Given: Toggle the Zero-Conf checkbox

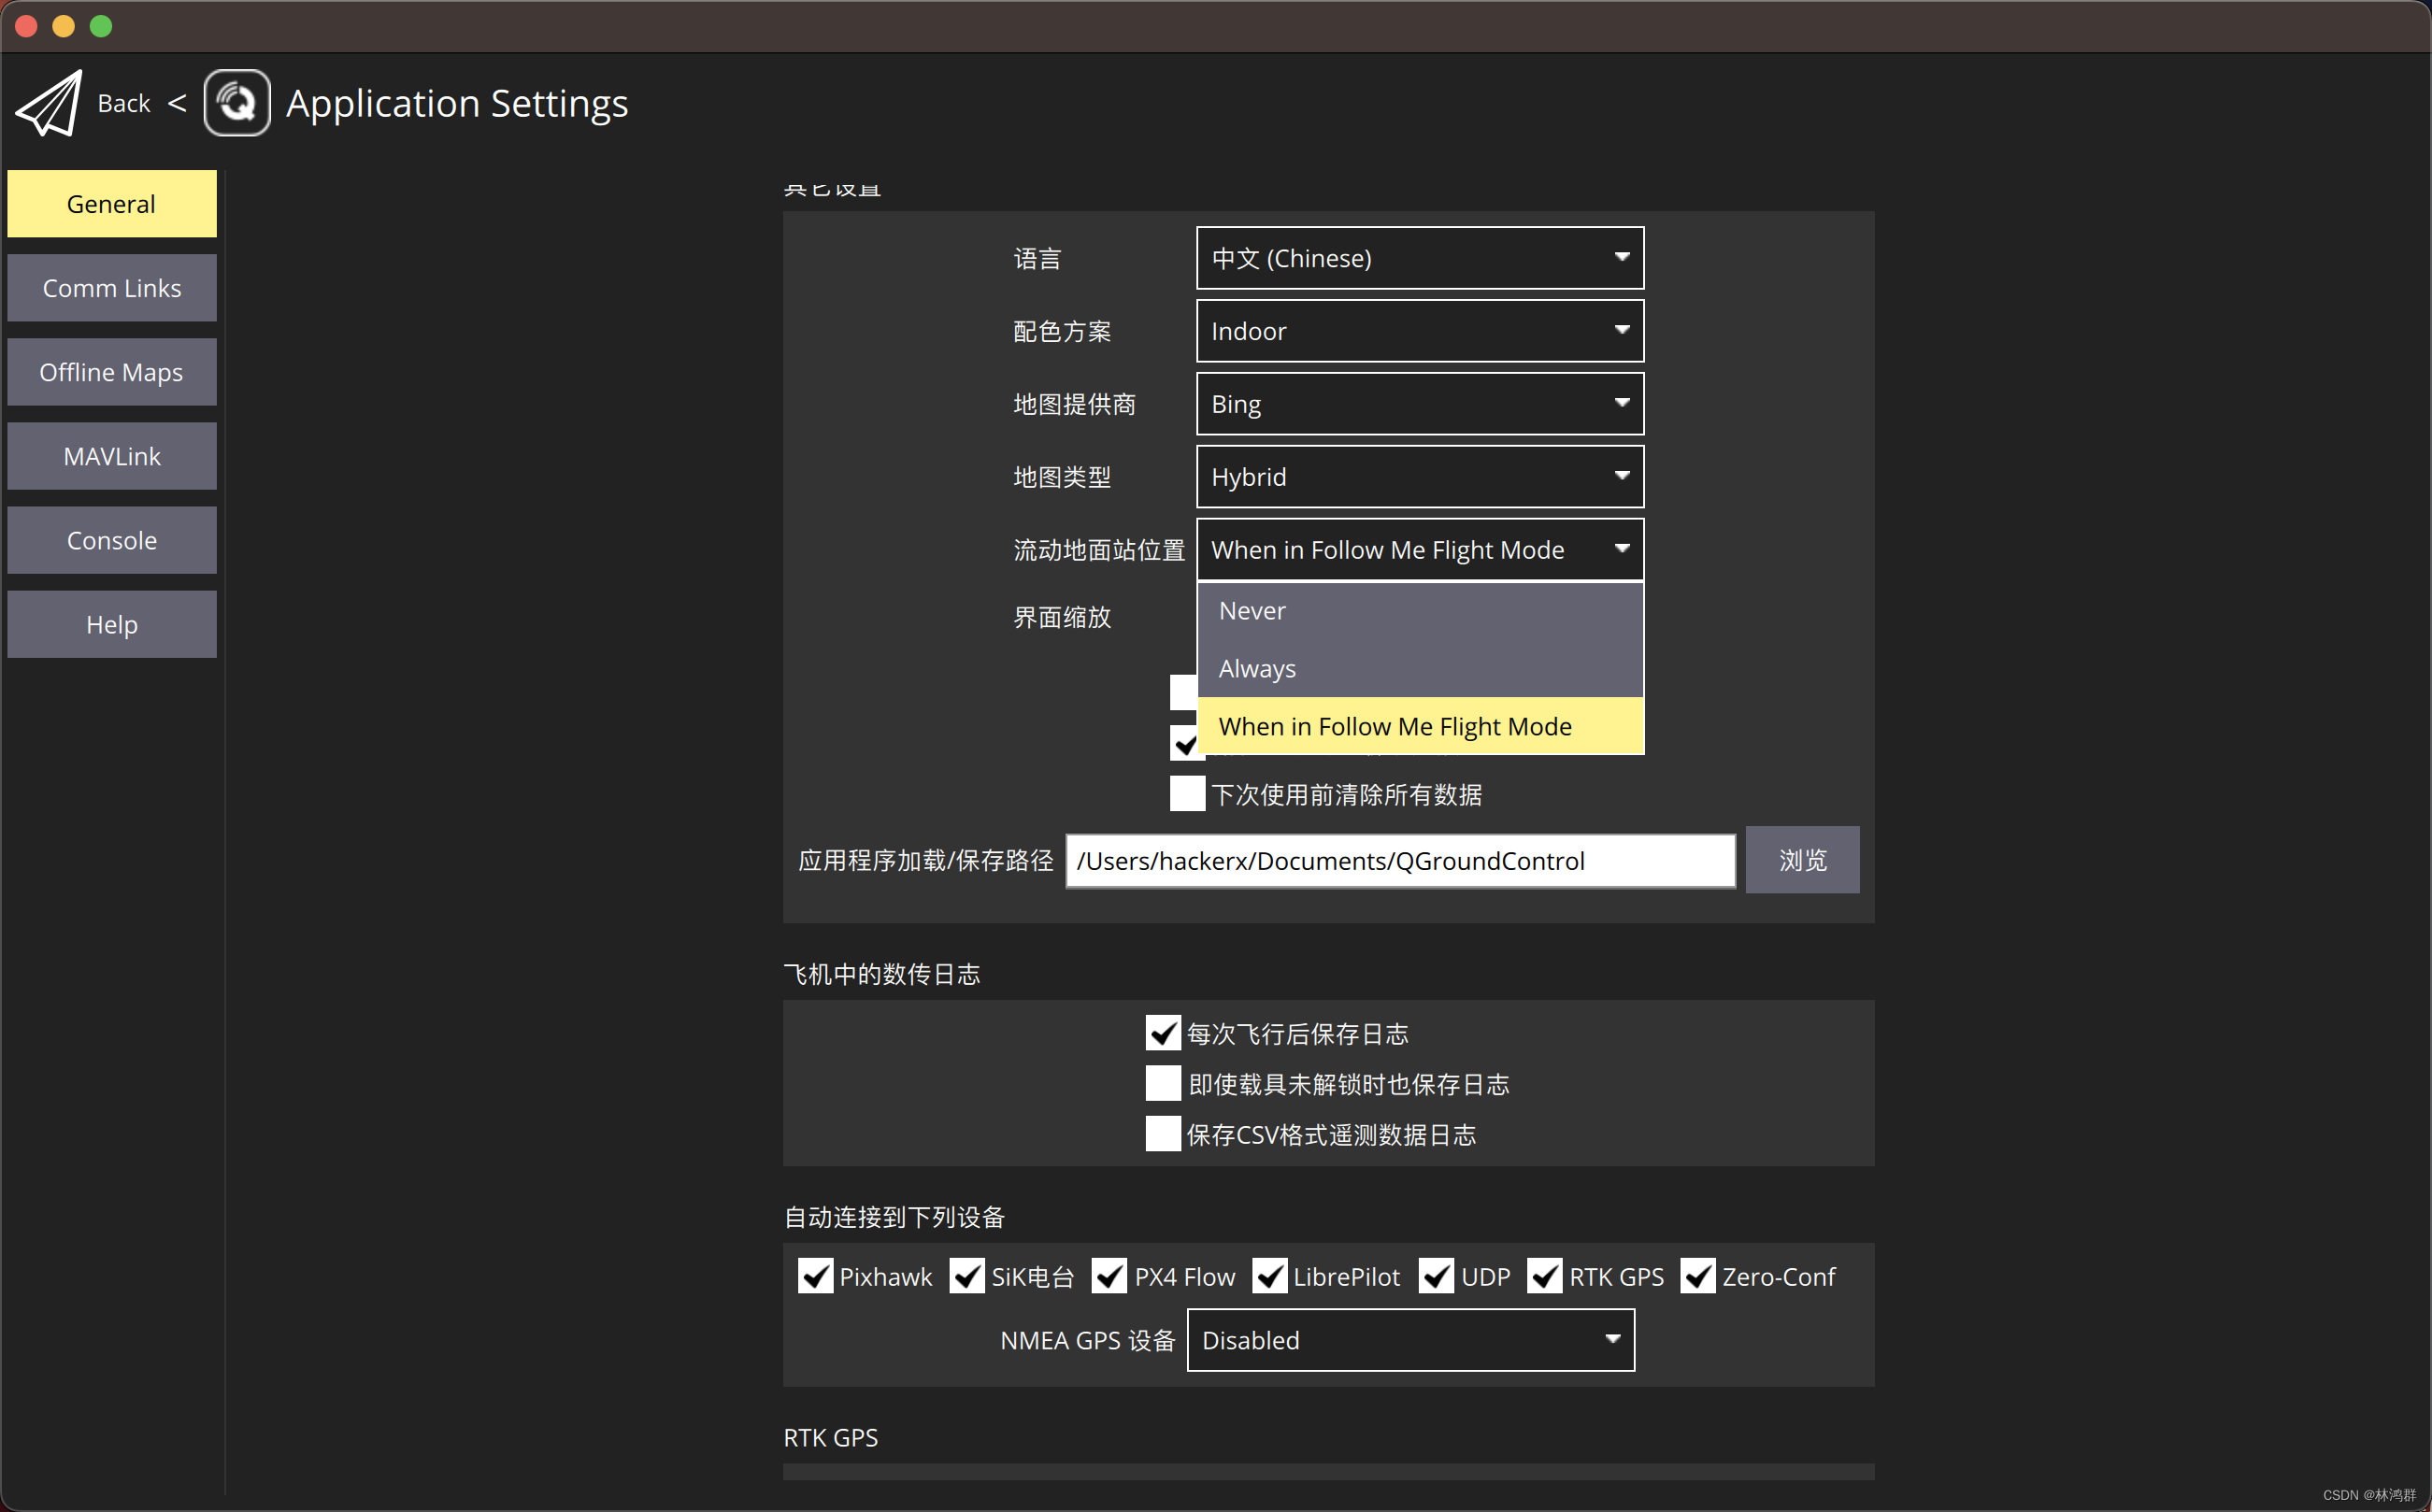Looking at the screenshot, I should pos(1698,1276).
